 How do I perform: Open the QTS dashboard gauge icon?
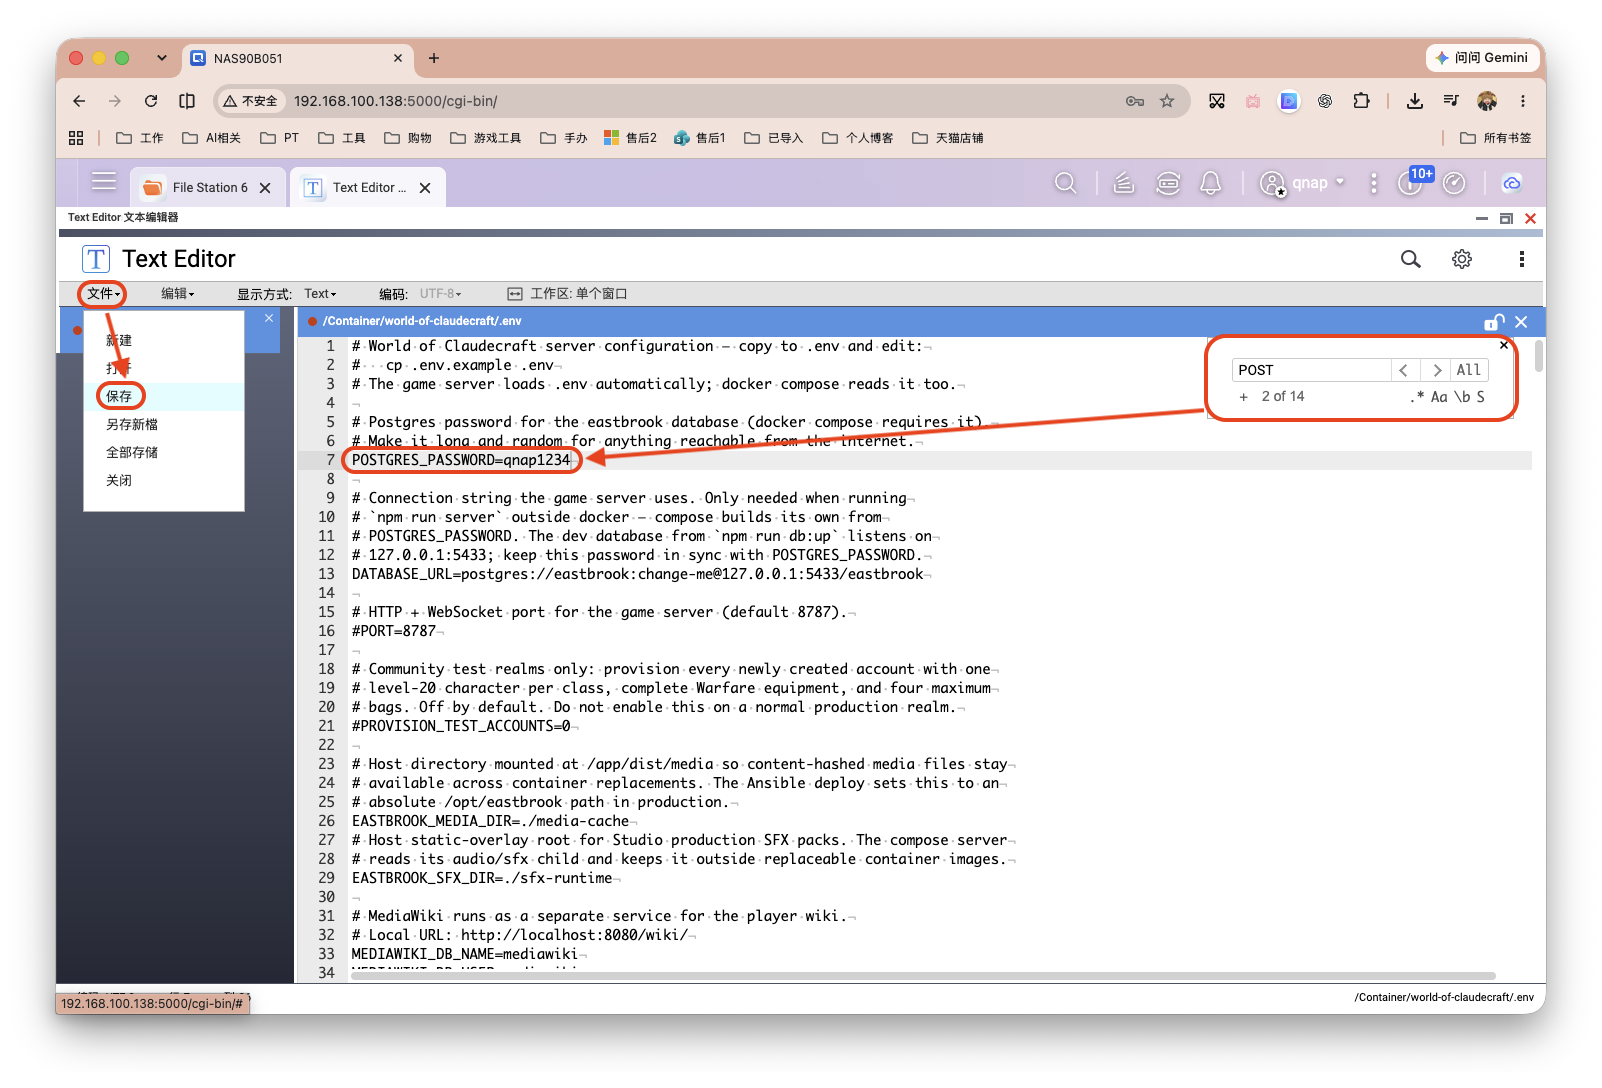[x=1455, y=183]
